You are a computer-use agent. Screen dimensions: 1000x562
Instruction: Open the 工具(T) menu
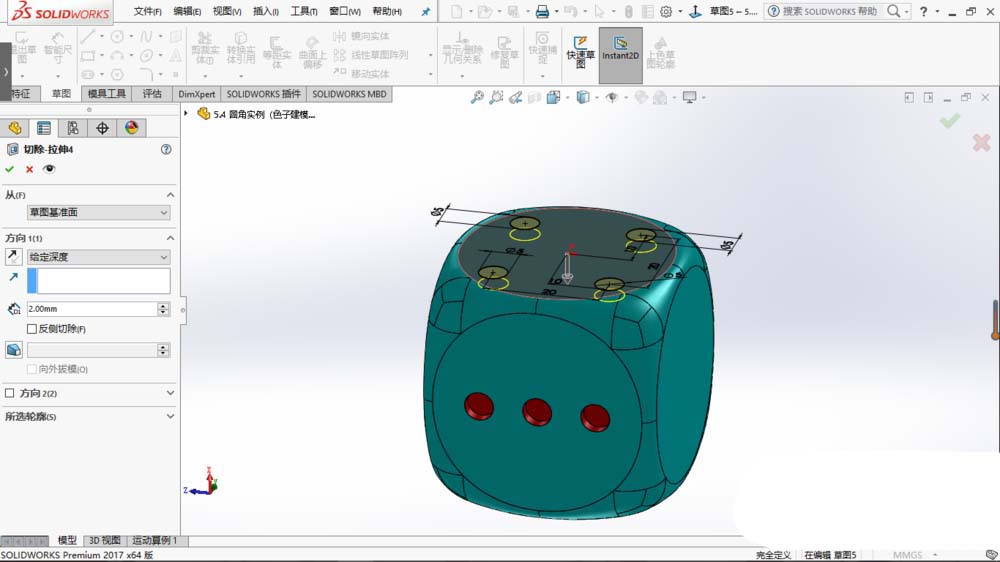click(304, 11)
